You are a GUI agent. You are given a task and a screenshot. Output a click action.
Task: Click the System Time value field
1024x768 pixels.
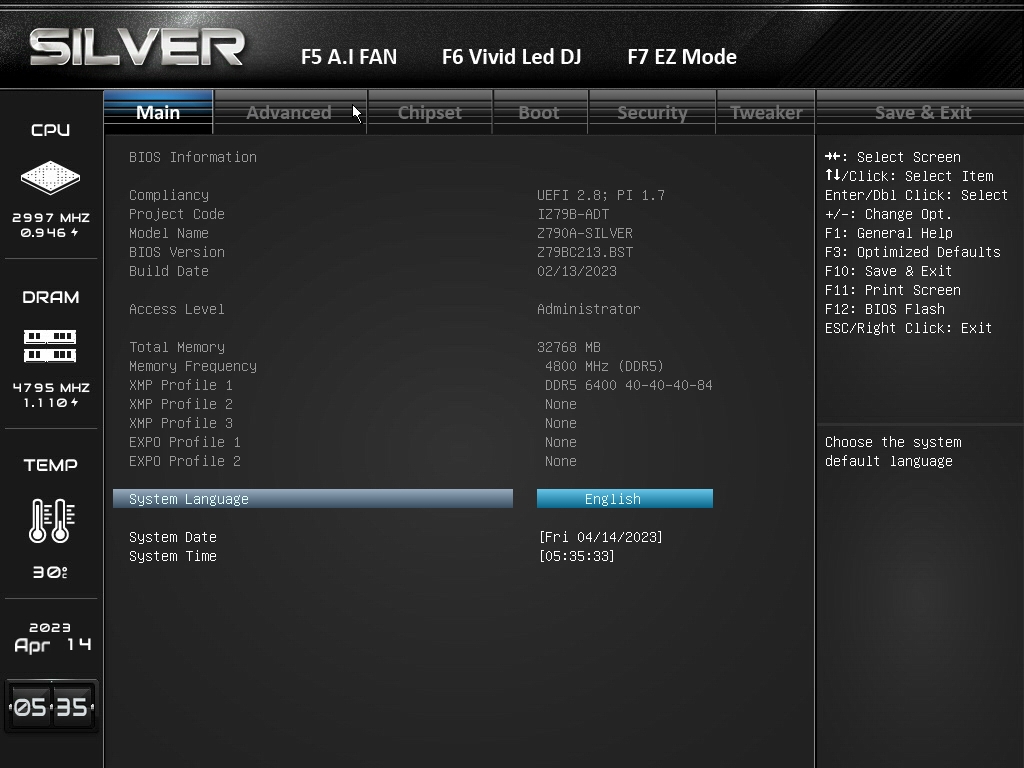pyautogui.click(x=577, y=556)
